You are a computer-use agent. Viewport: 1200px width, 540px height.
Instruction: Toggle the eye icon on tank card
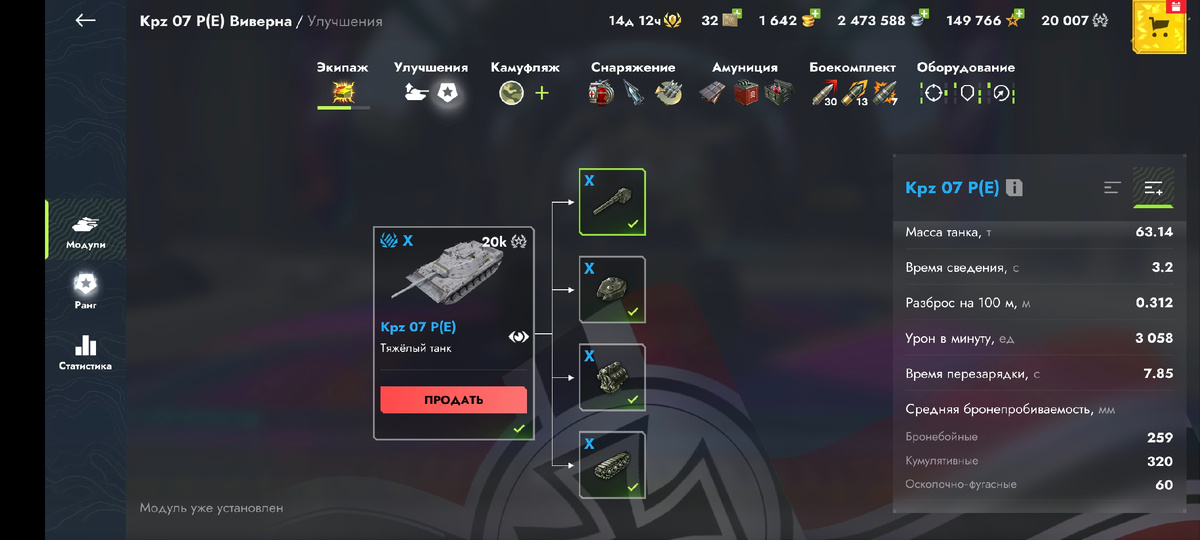pos(518,337)
